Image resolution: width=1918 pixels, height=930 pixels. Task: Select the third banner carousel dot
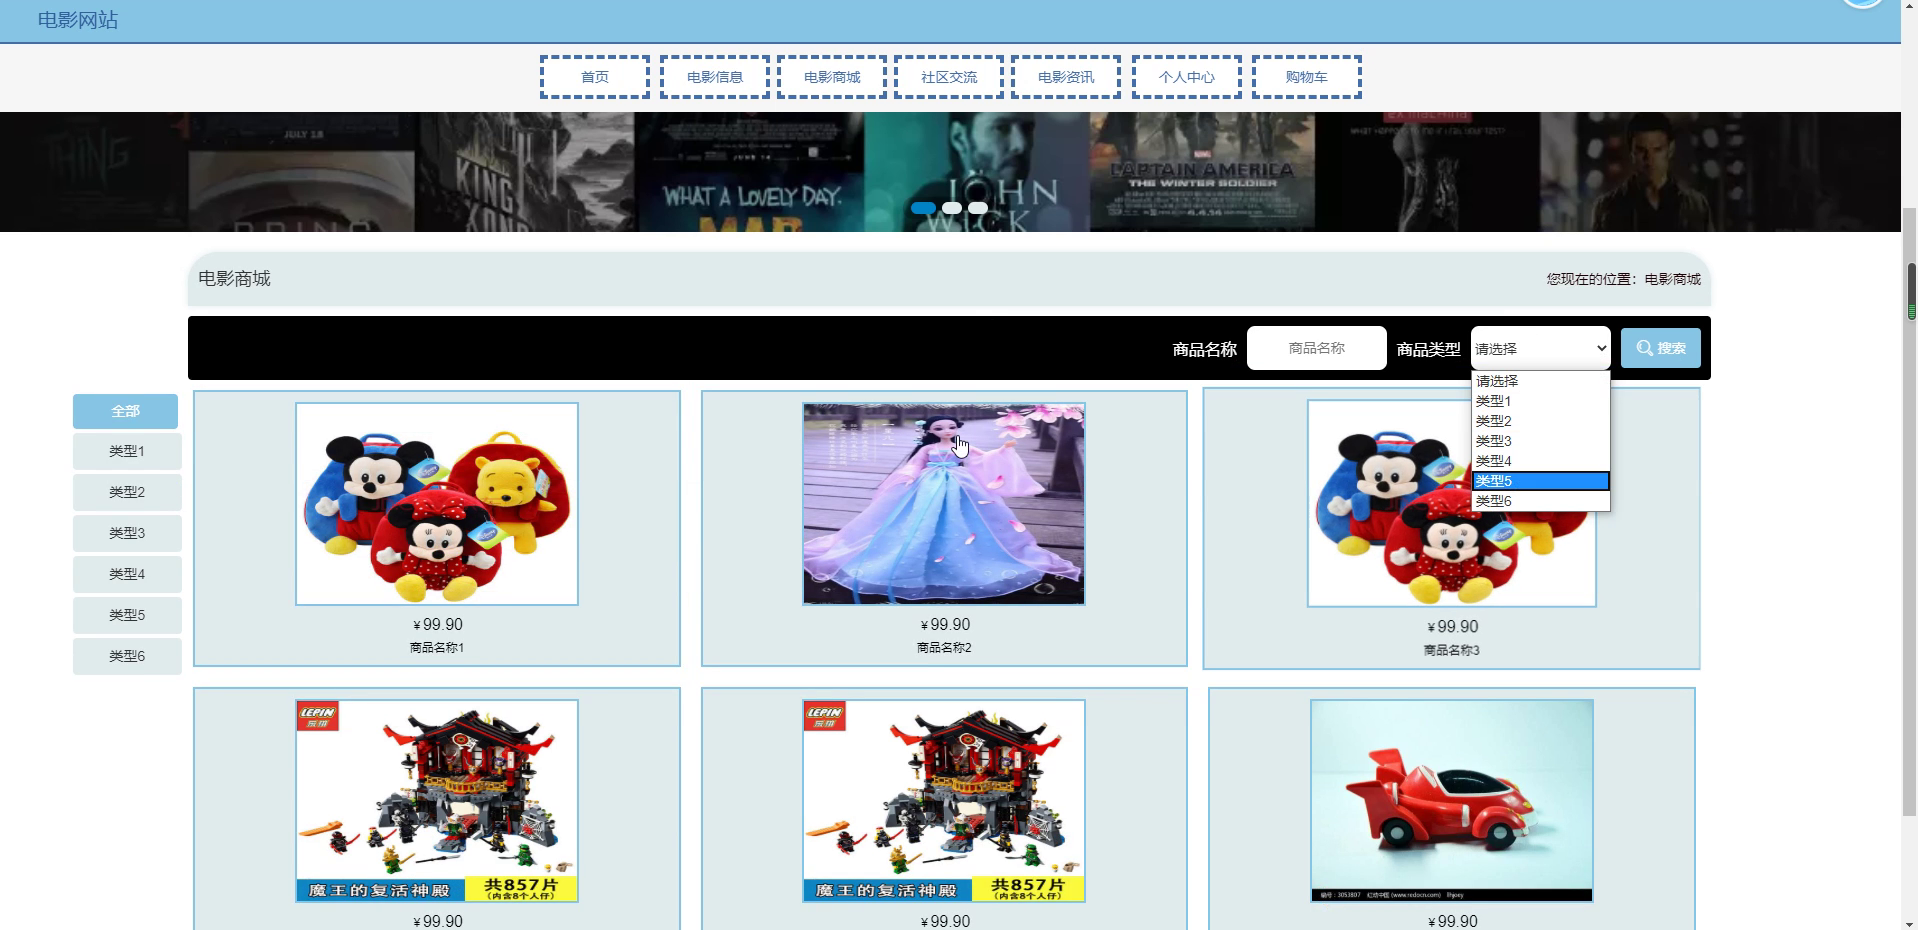pyautogui.click(x=978, y=208)
